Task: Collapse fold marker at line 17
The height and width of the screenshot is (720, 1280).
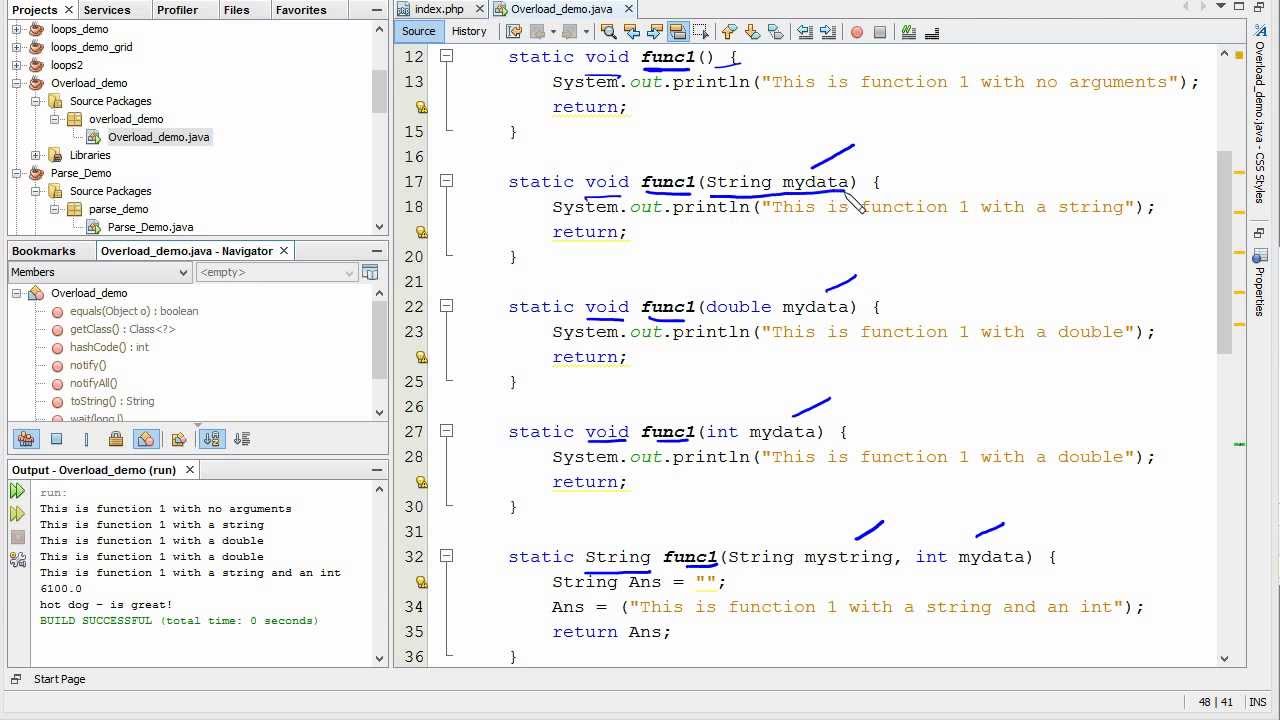Action: tap(447, 181)
